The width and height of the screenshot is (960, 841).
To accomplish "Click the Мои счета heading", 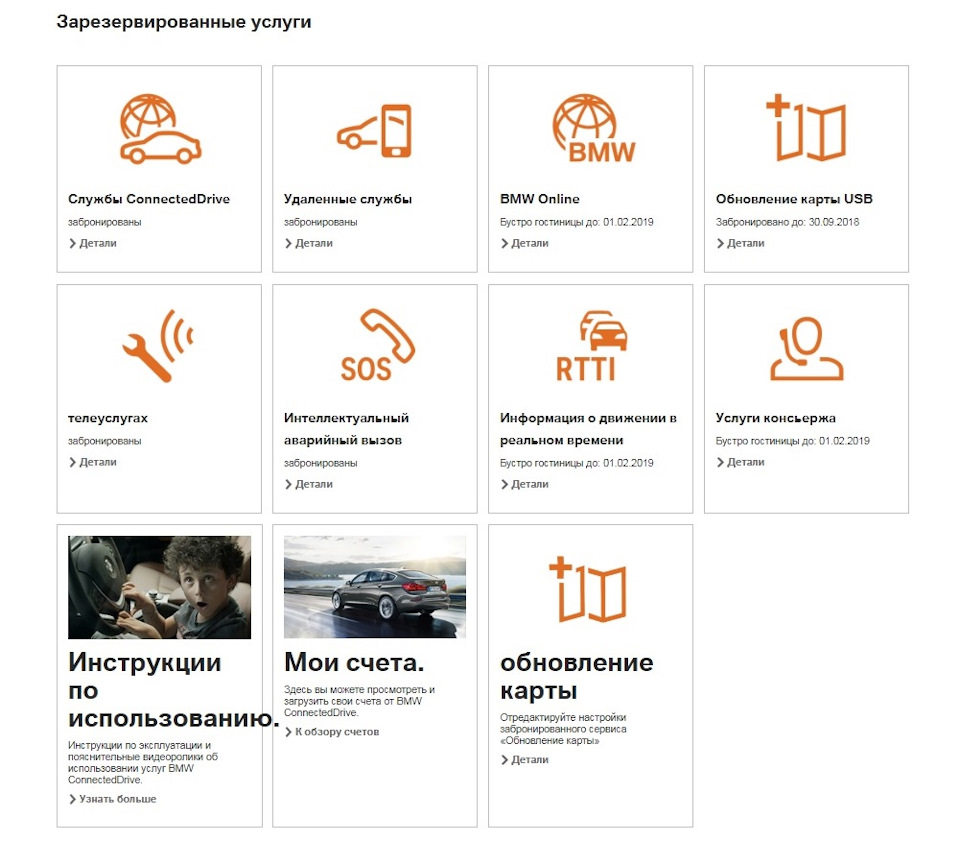I will click(x=354, y=662).
